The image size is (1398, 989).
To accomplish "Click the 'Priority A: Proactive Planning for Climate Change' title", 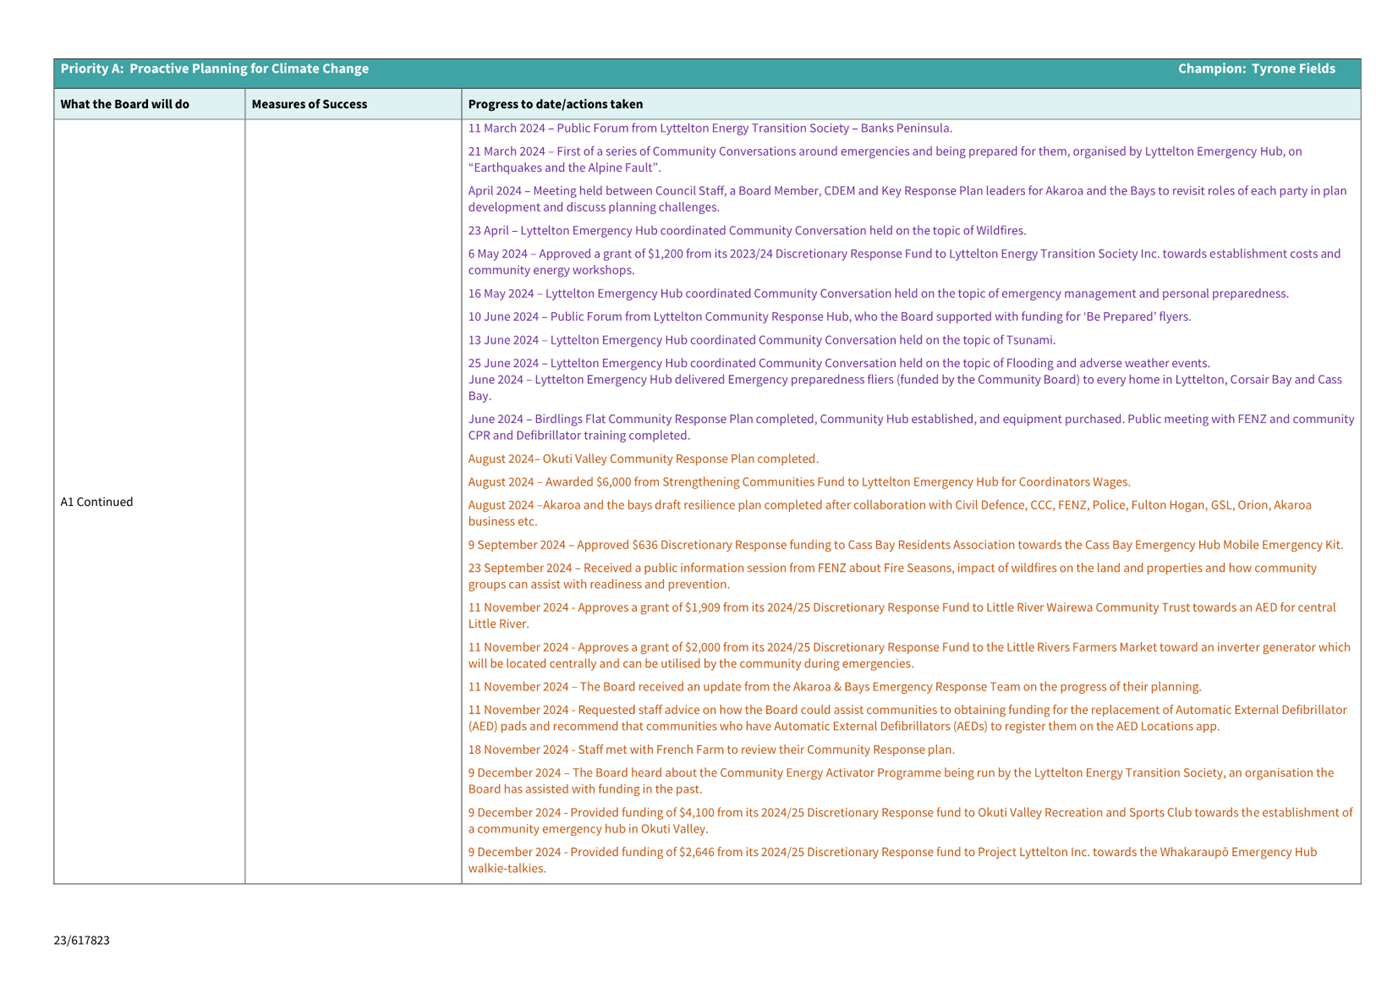I will [214, 69].
